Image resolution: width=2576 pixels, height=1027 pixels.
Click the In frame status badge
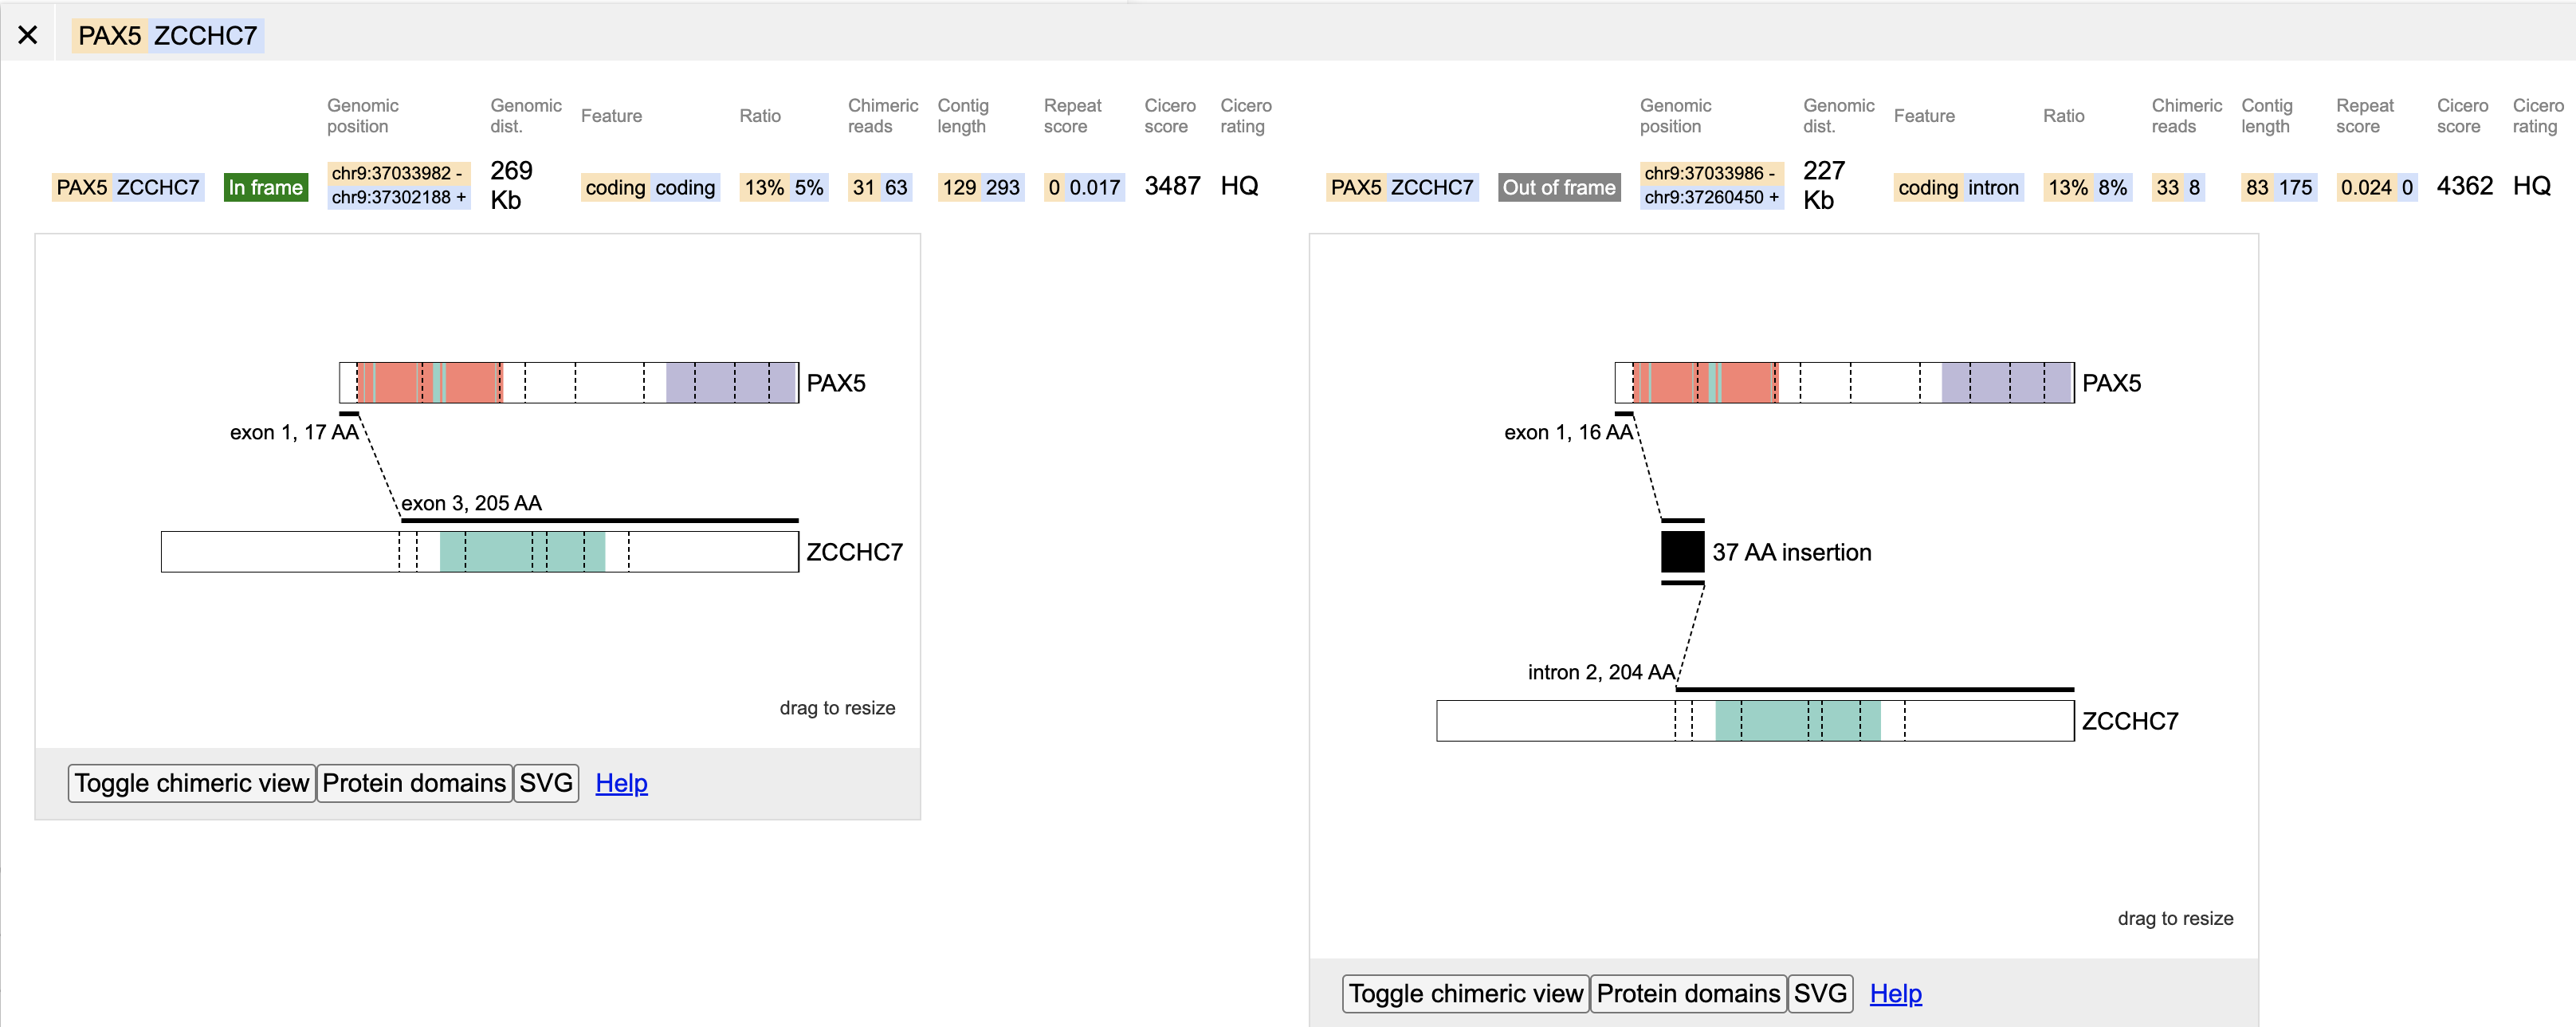tap(265, 187)
